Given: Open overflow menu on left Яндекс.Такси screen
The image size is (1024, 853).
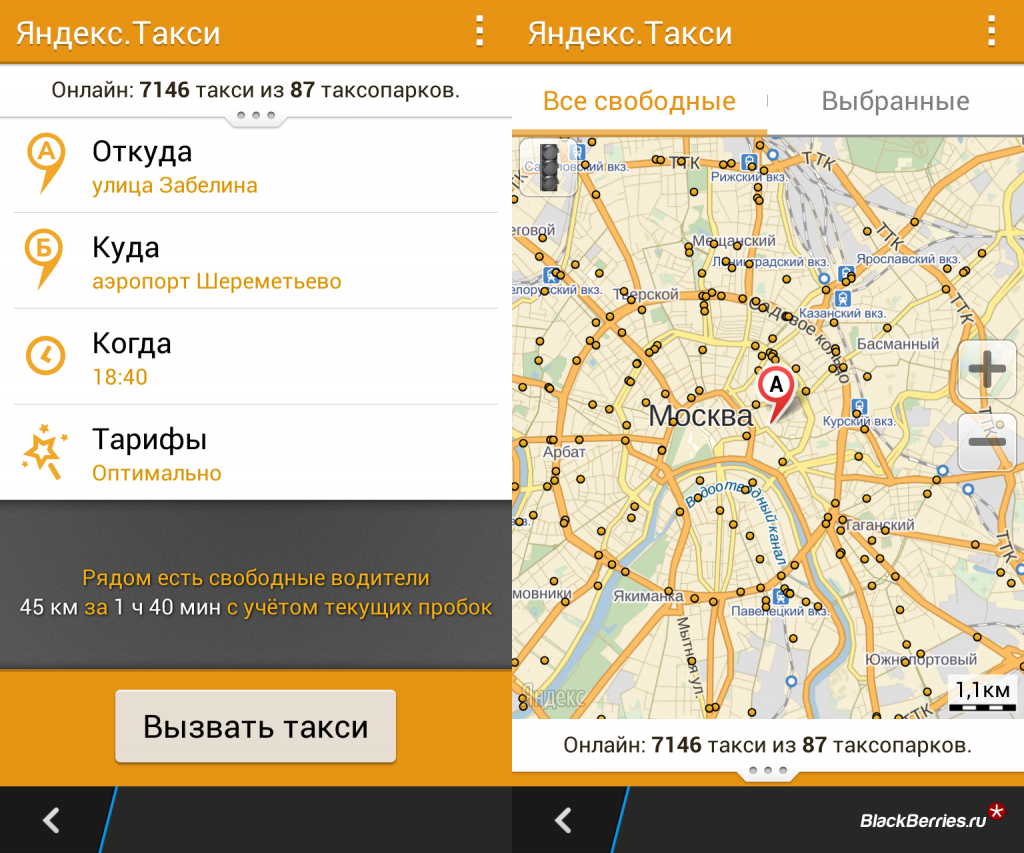Looking at the screenshot, I should 479,31.
